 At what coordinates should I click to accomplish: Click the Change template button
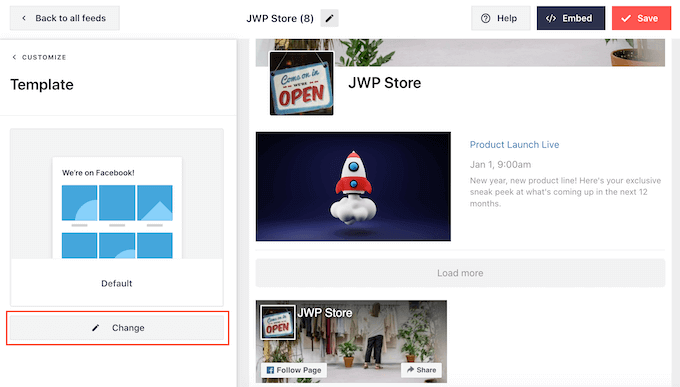(117, 328)
